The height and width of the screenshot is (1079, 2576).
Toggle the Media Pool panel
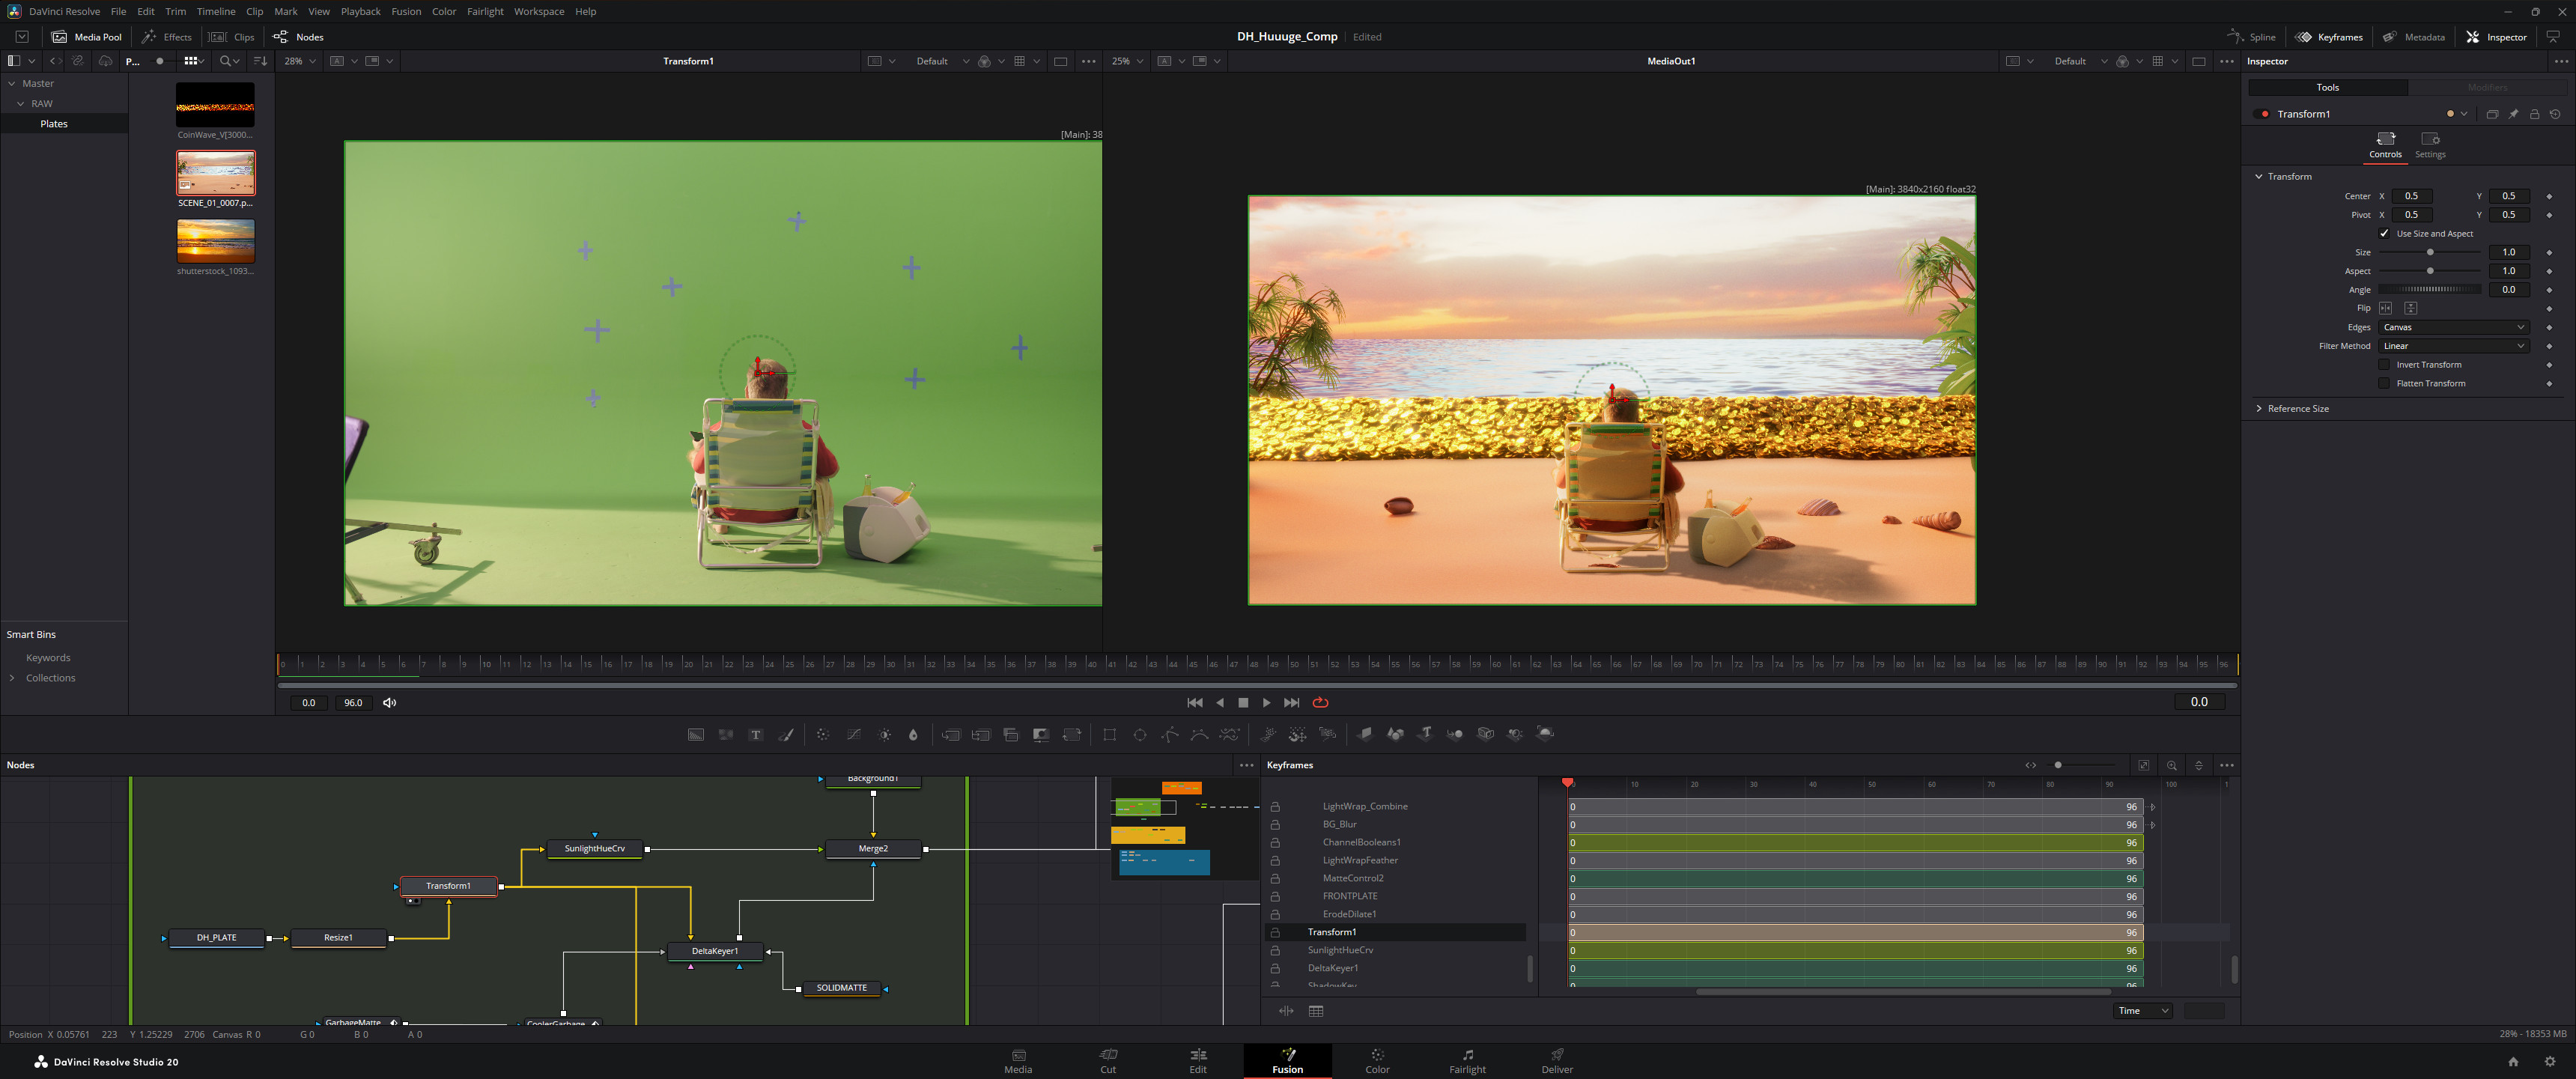87,37
